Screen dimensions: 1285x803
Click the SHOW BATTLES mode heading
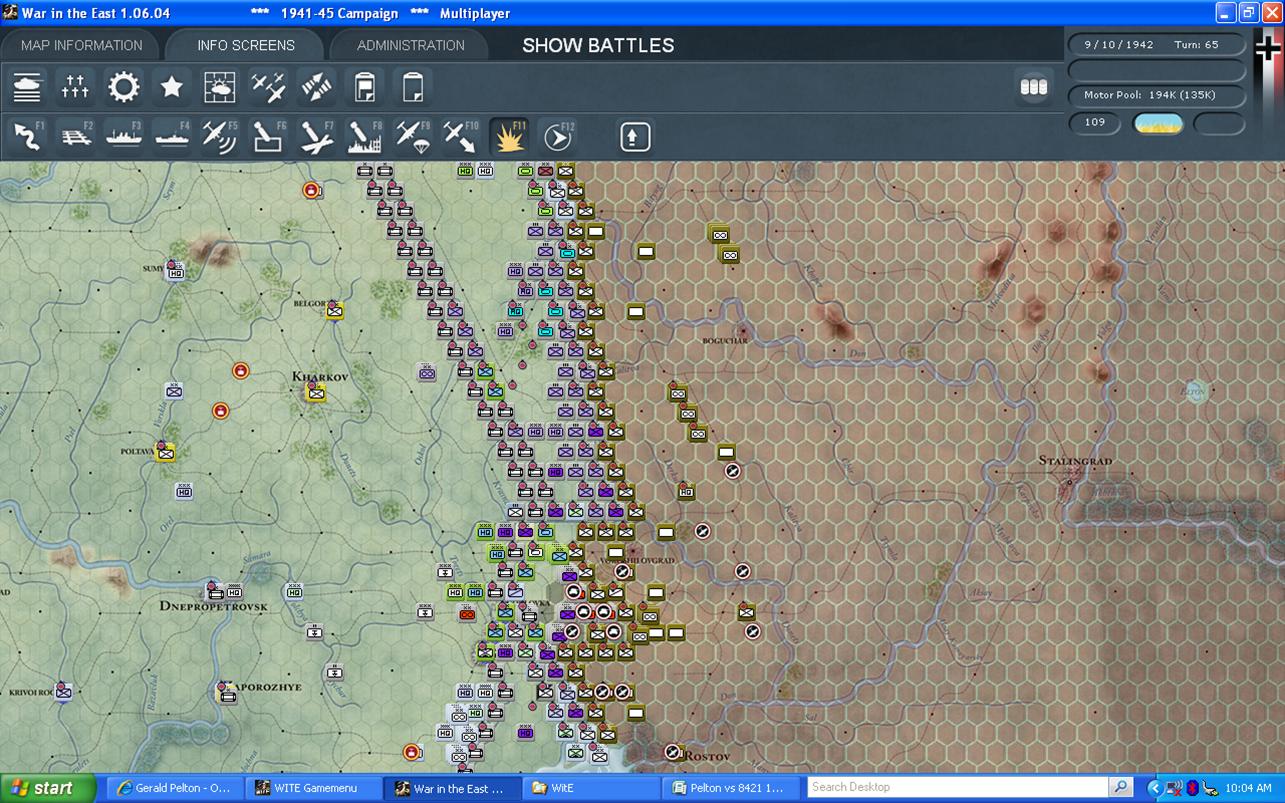598,46
